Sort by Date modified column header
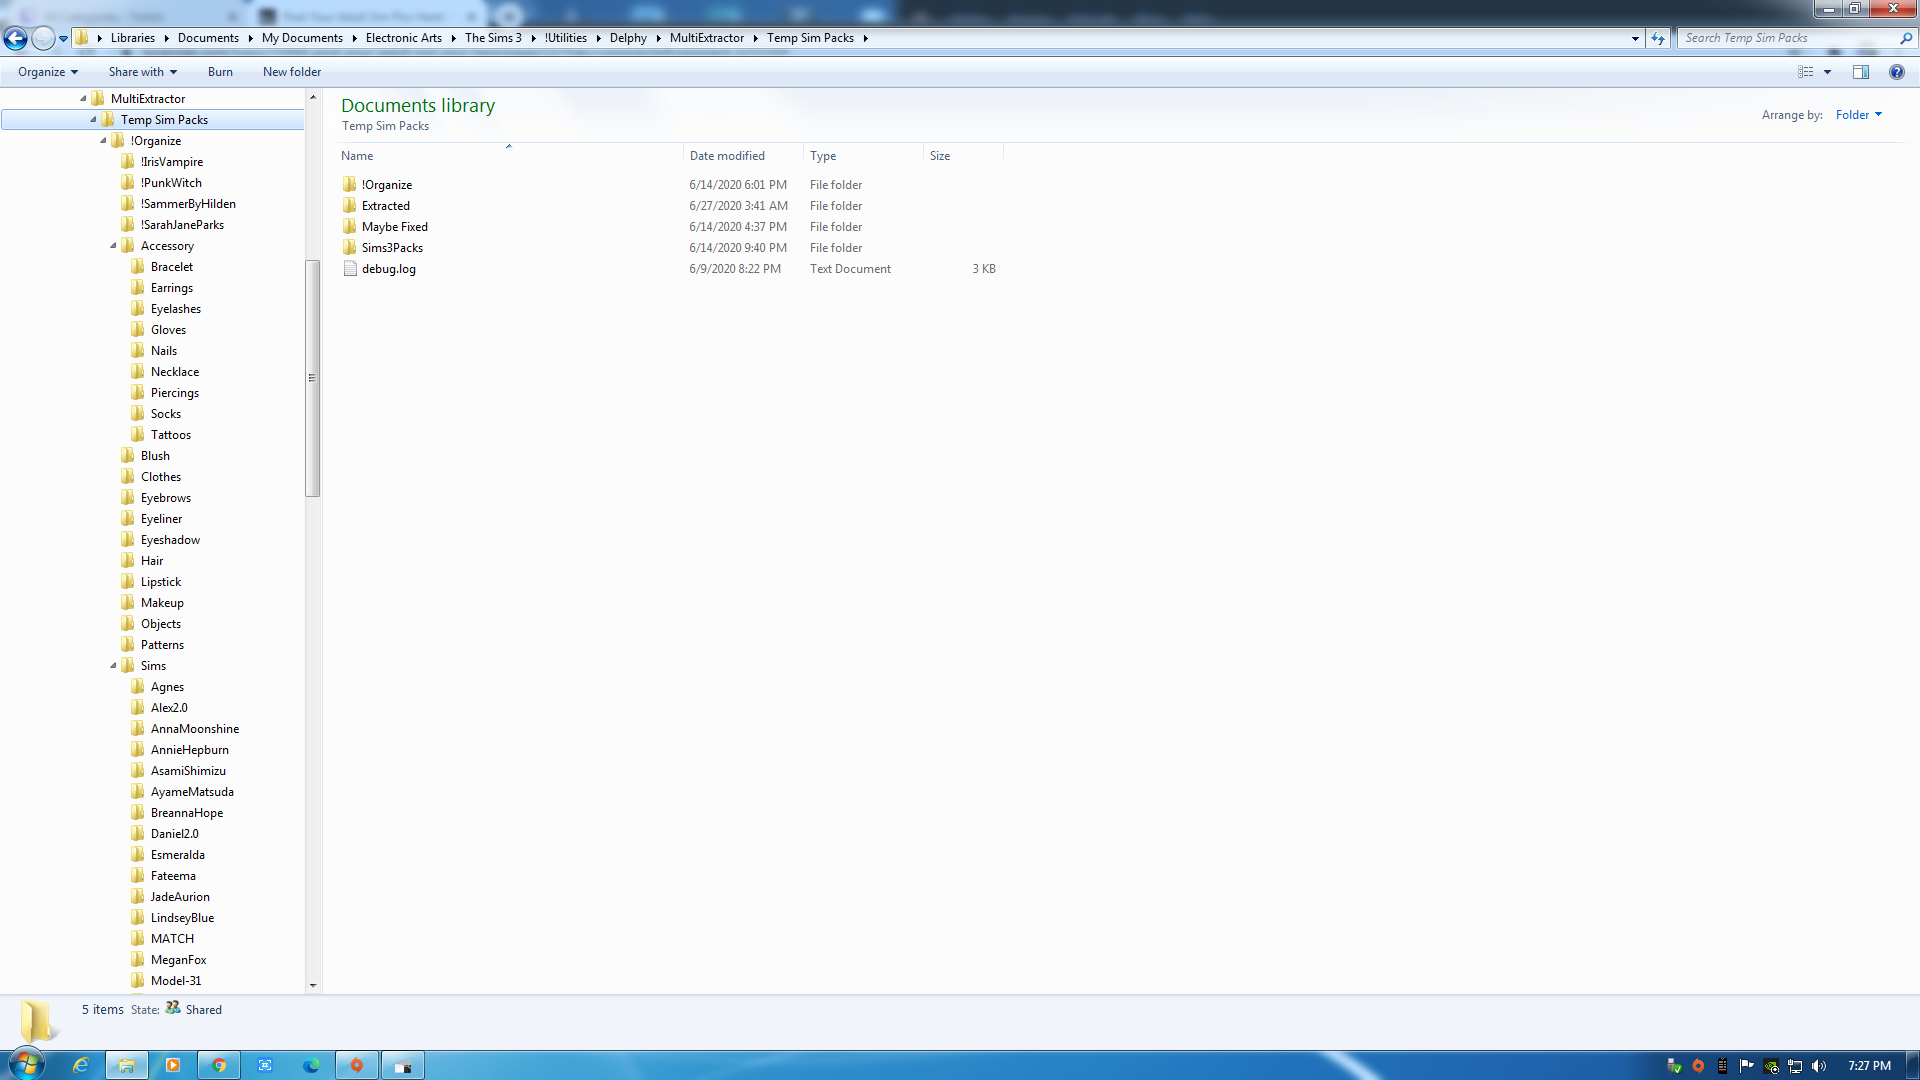1920x1080 pixels. 744,156
